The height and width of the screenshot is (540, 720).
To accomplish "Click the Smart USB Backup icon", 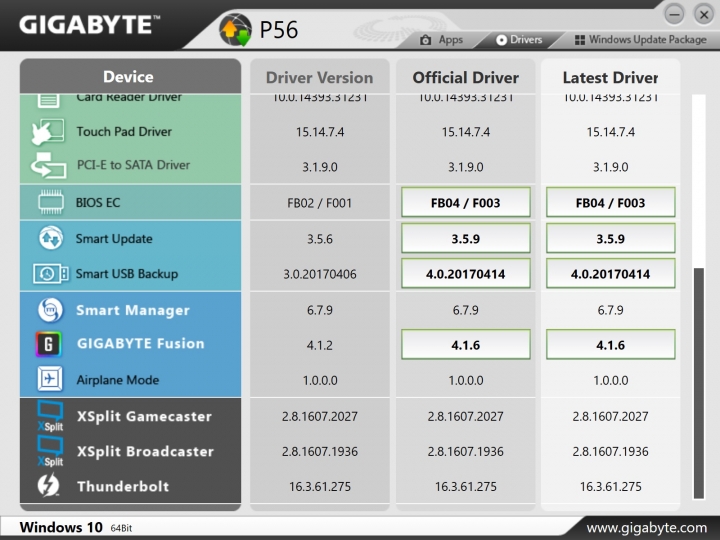I will [51, 274].
